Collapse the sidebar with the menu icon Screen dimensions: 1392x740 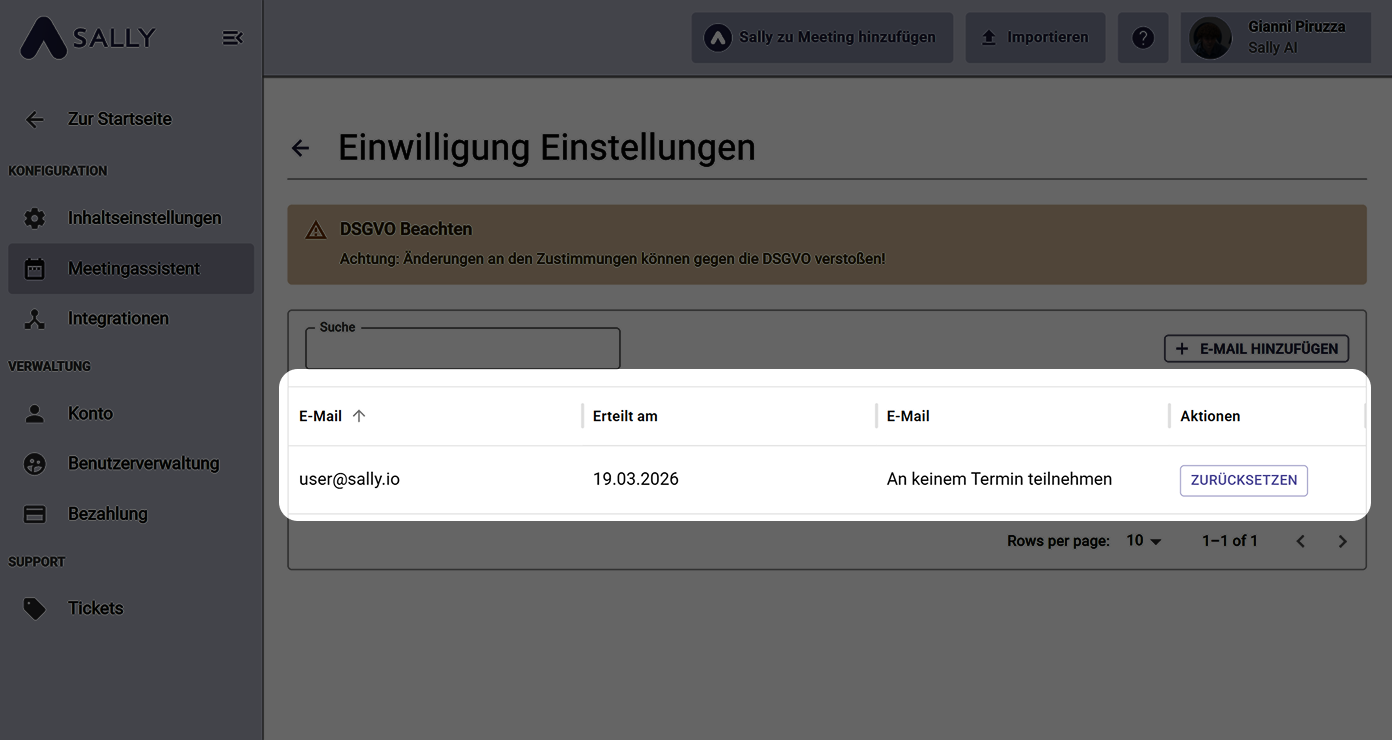click(x=232, y=38)
